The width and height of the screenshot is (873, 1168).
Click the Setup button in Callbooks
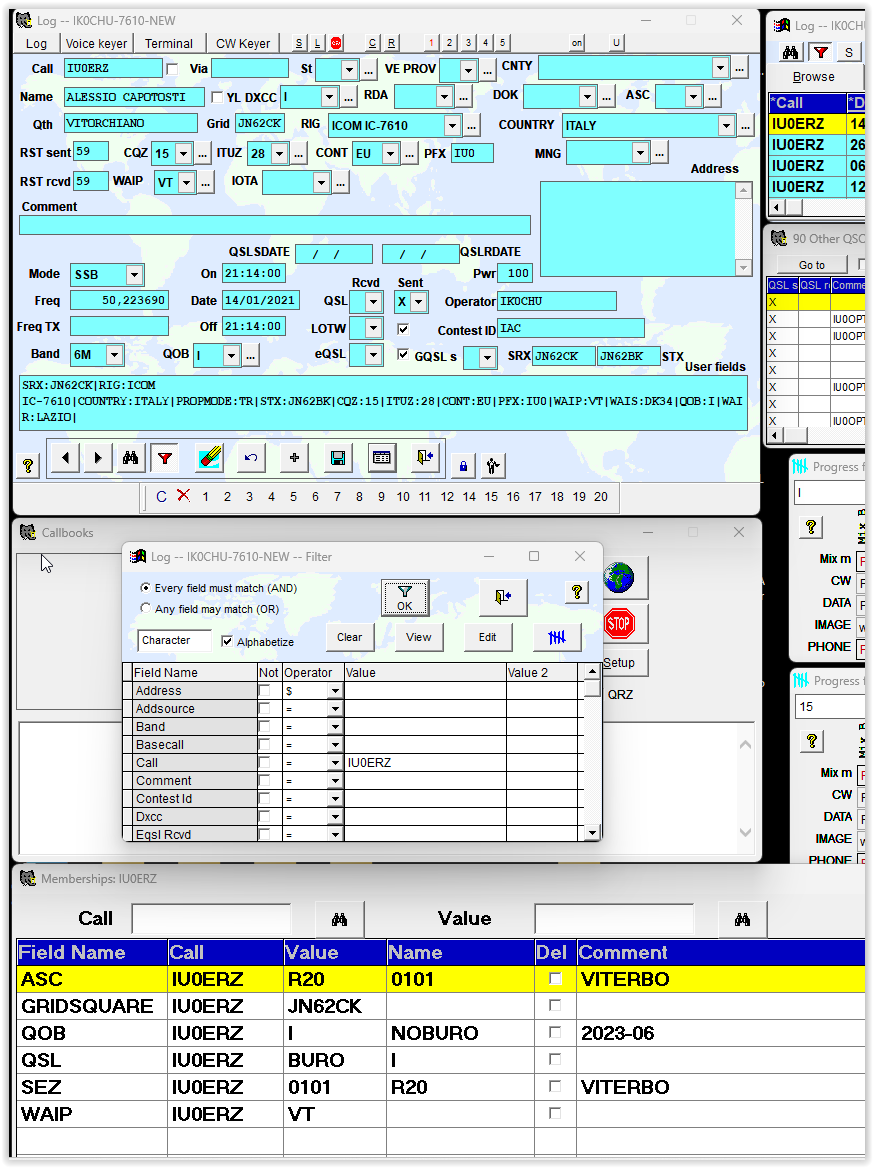coord(619,662)
